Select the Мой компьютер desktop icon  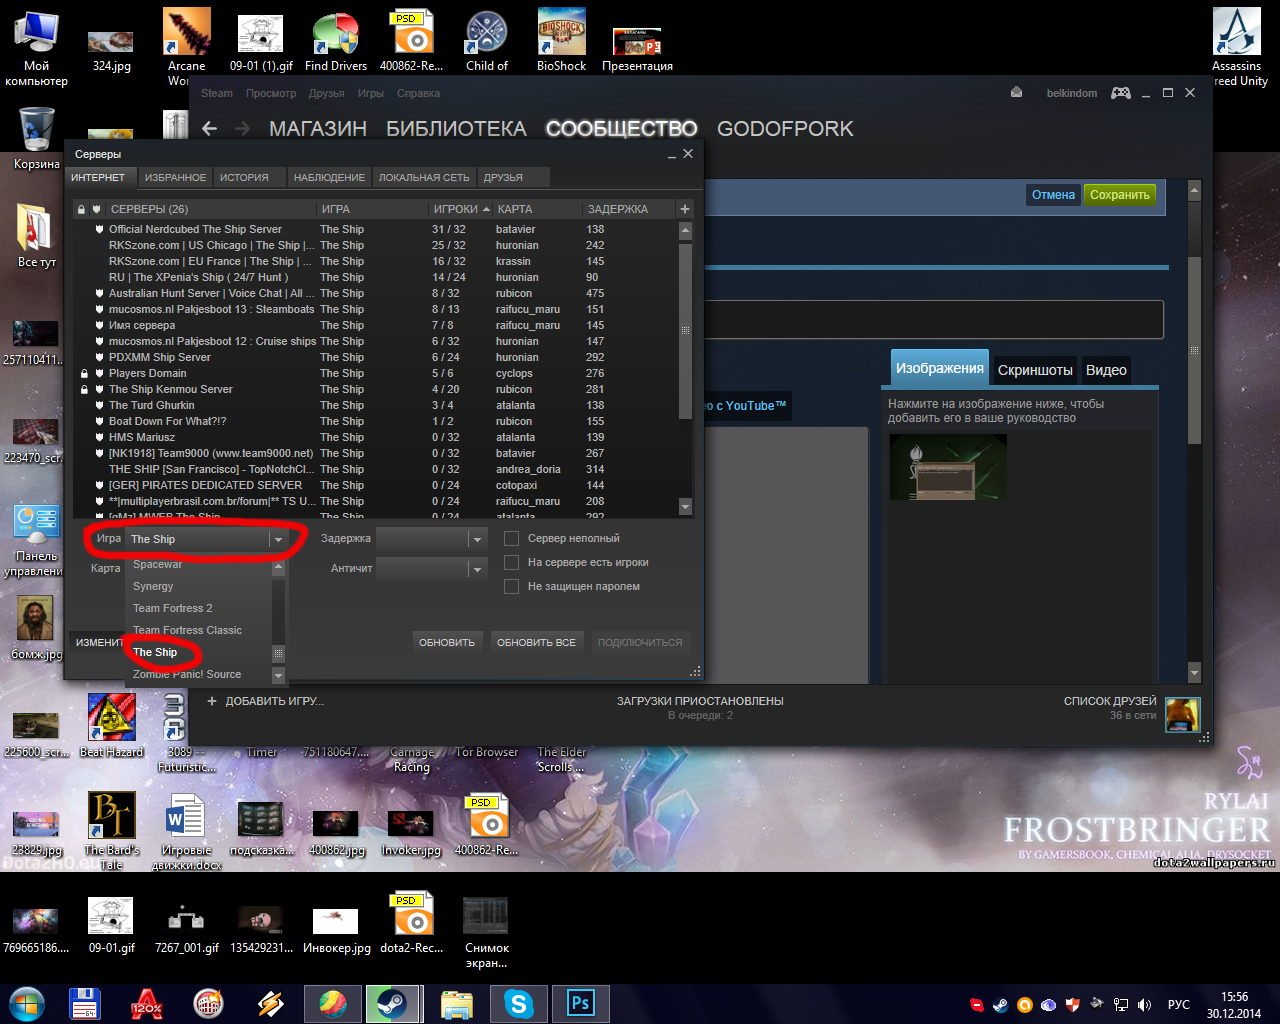37,47
